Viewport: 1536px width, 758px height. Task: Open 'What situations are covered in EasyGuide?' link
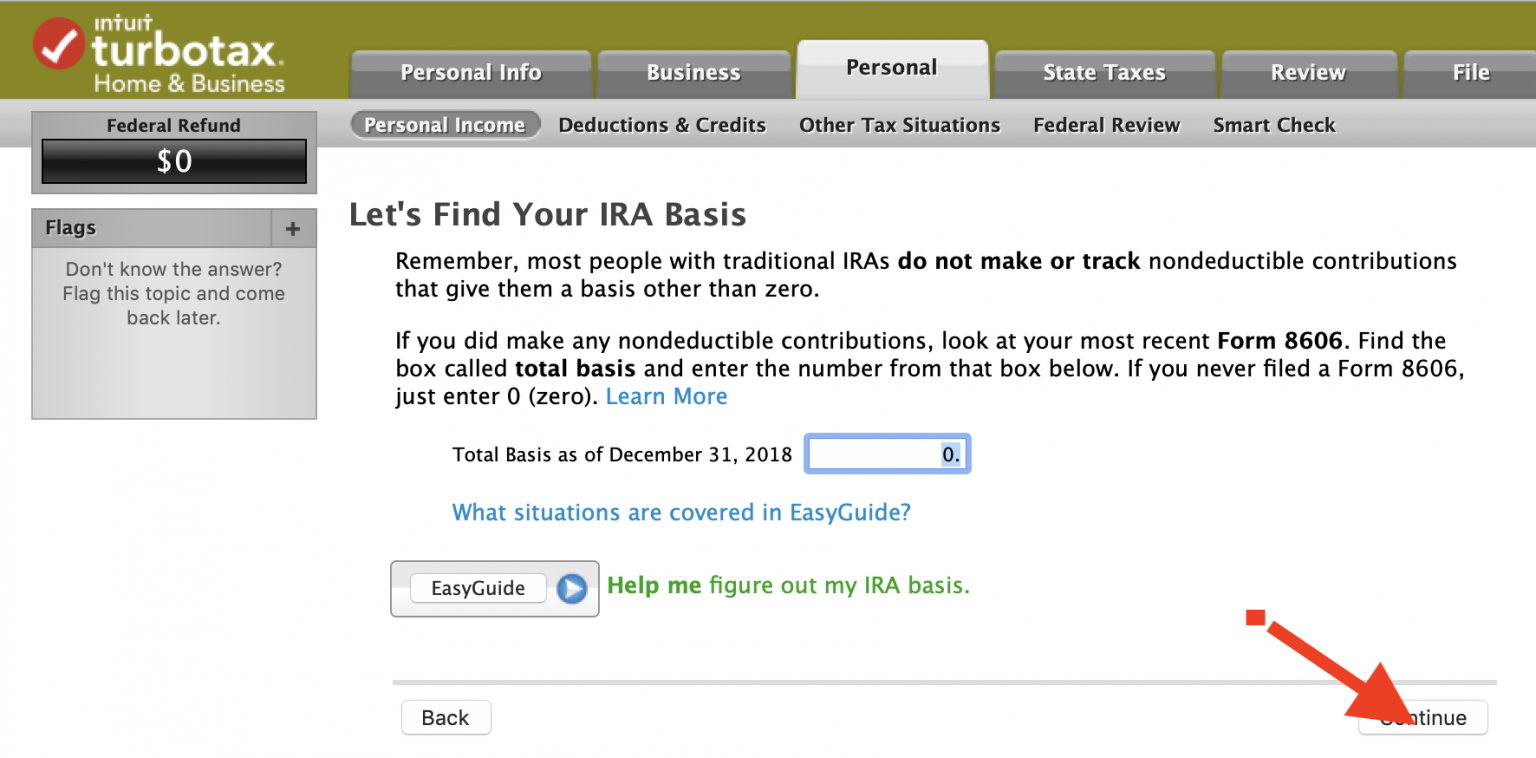click(681, 513)
